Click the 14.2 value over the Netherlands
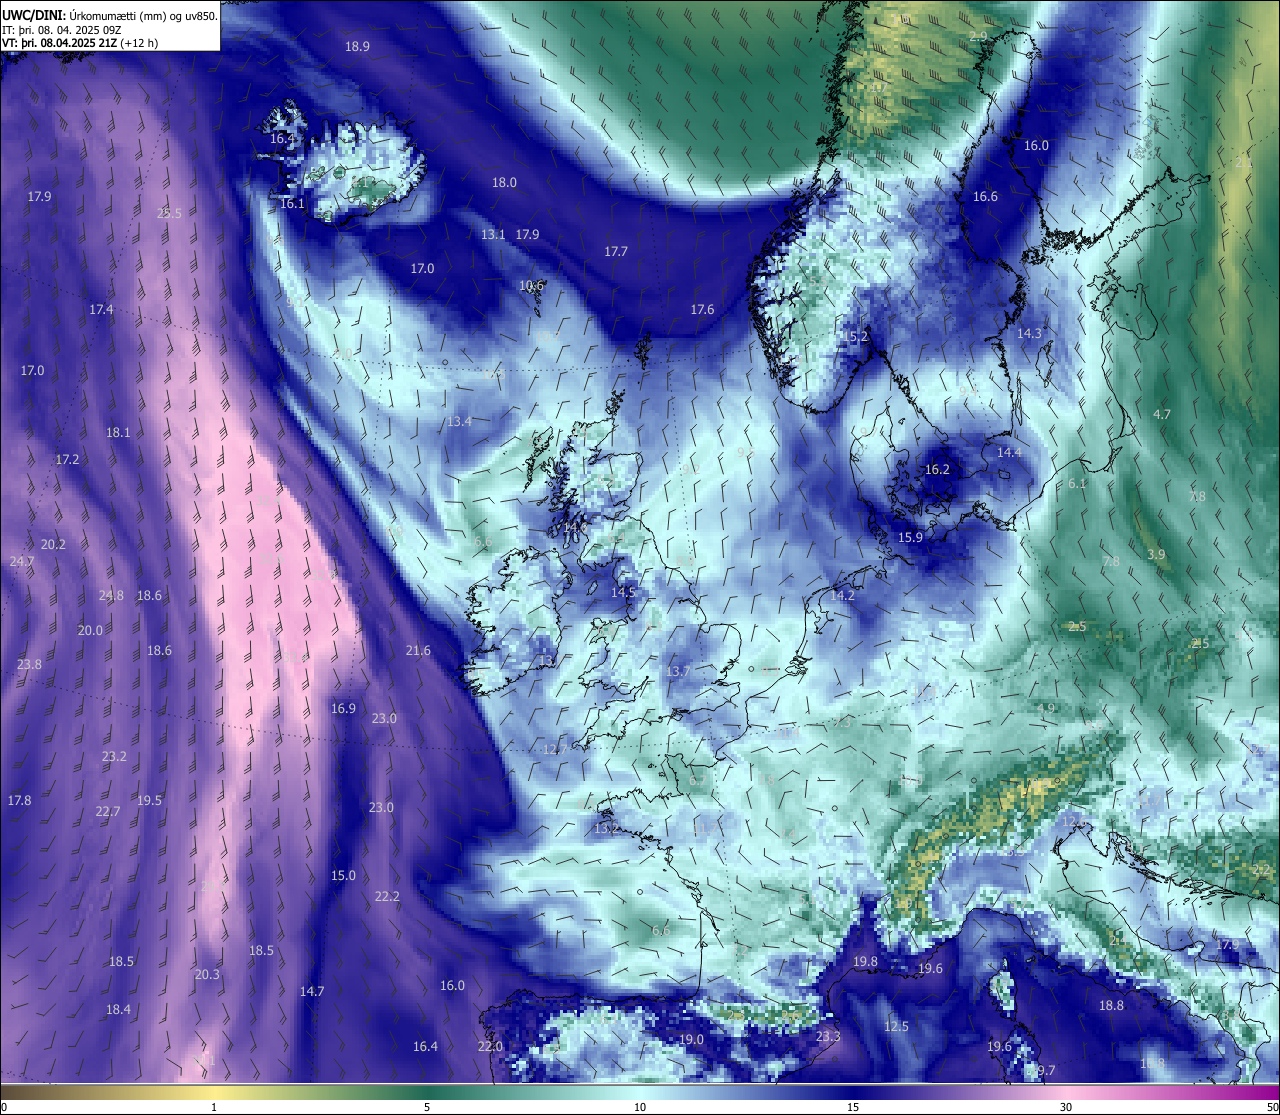The width and height of the screenshot is (1280, 1115). (x=842, y=596)
